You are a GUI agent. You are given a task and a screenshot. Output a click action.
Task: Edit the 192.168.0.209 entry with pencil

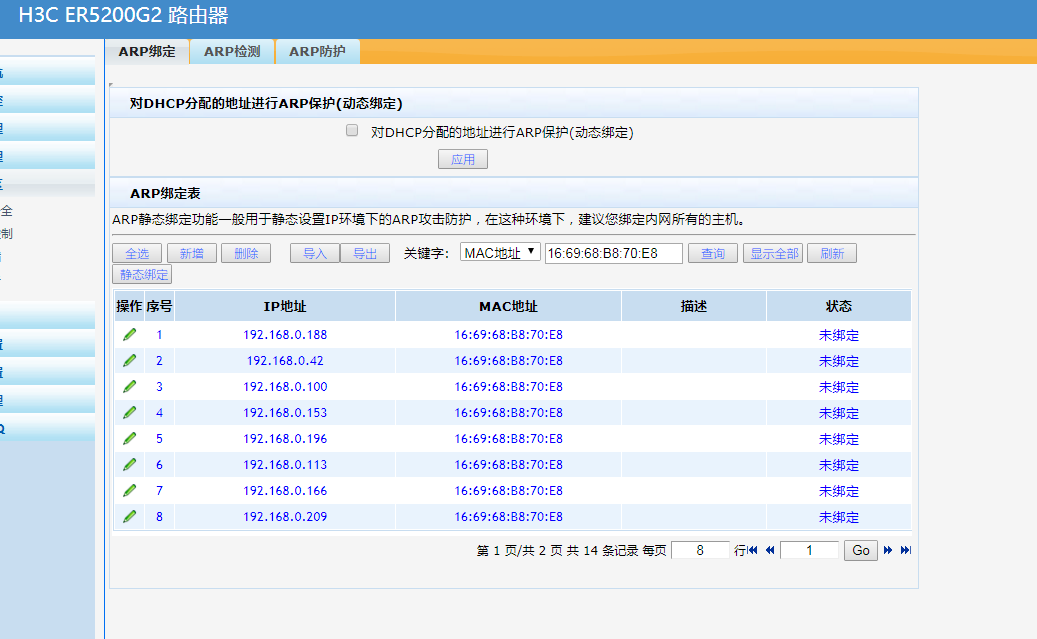[x=129, y=517]
